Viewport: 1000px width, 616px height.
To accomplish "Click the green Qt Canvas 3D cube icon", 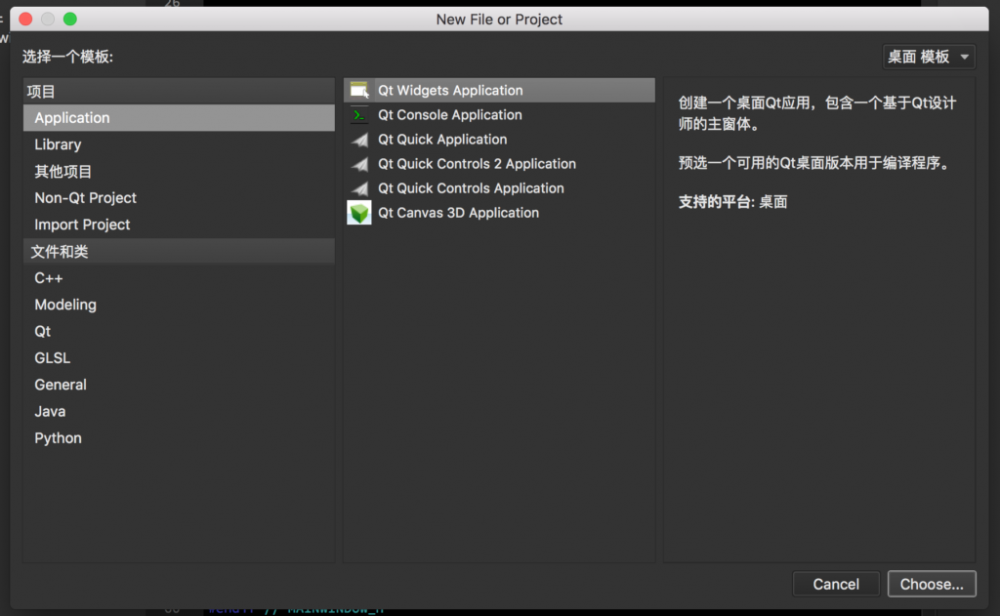I will coord(359,213).
